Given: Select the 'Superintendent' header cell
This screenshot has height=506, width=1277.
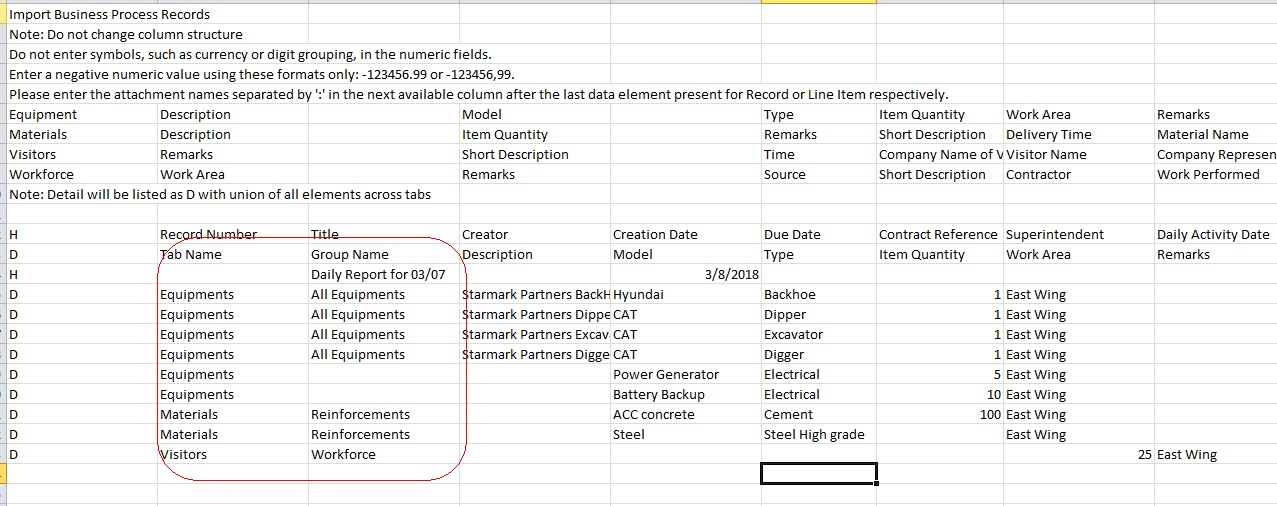Looking at the screenshot, I should click(1079, 234).
